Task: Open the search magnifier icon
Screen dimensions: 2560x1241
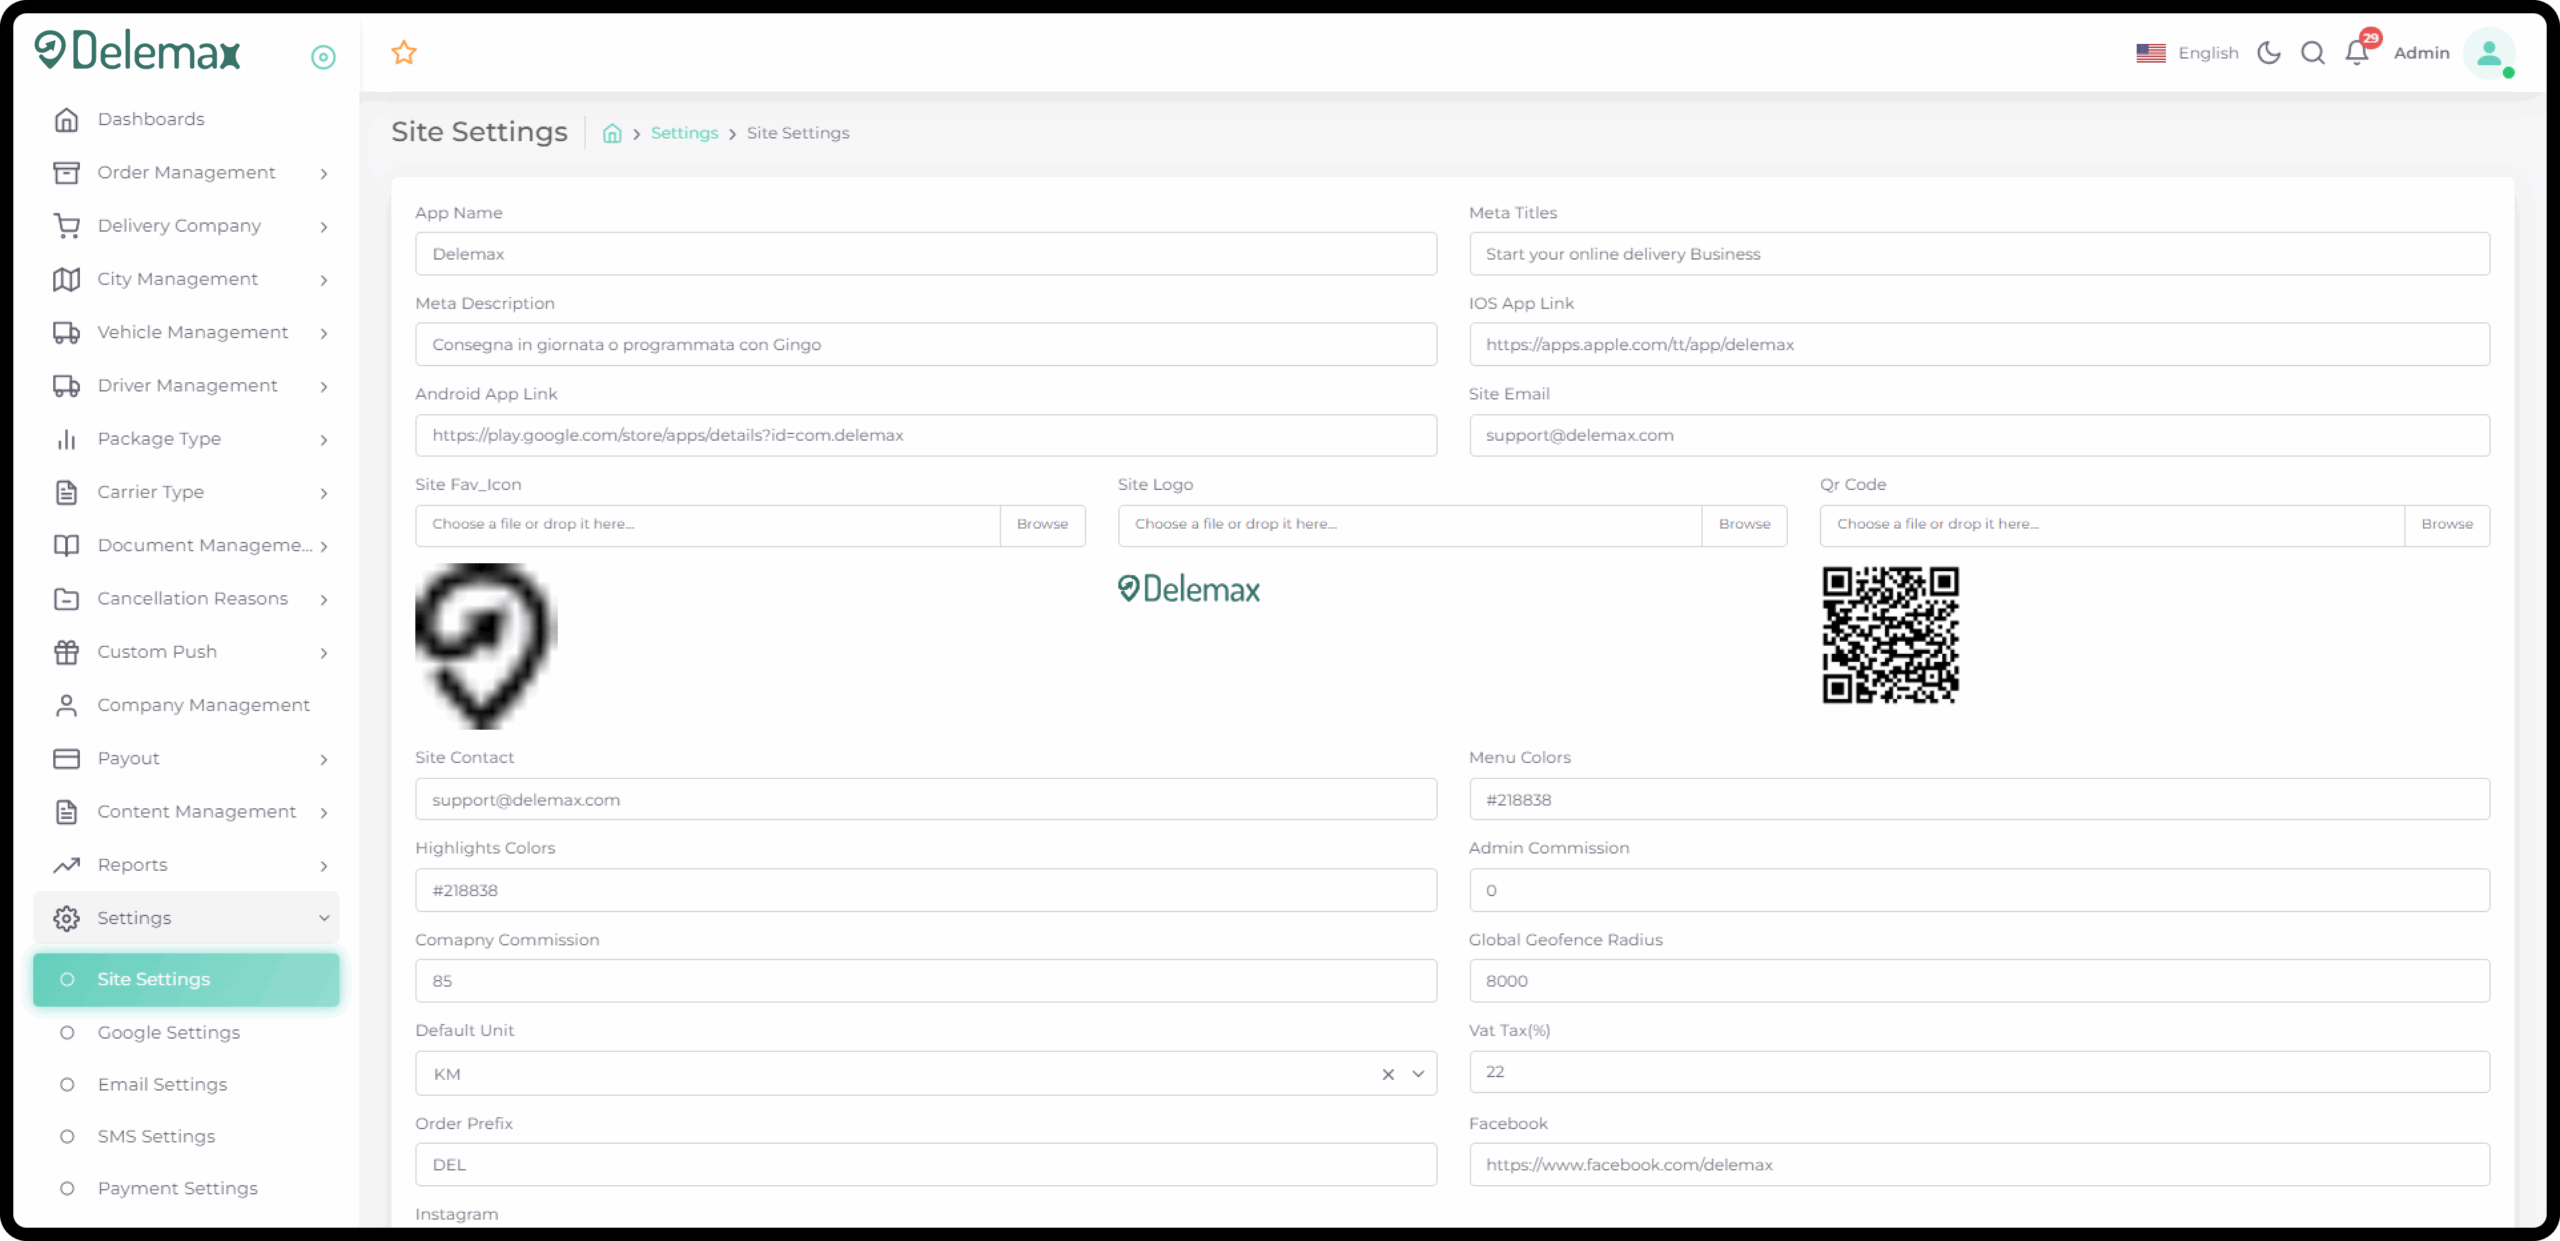Action: tap(2313, 53)
